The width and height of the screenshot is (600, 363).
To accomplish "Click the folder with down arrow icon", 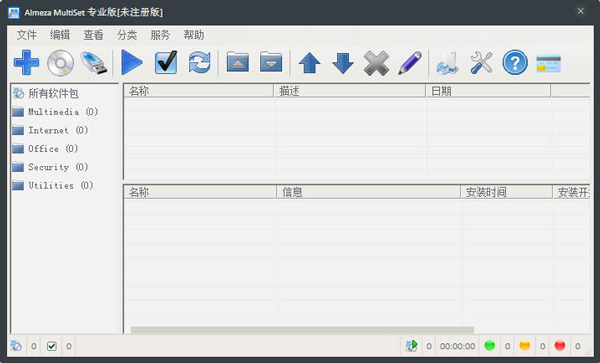I will [271, 62].
